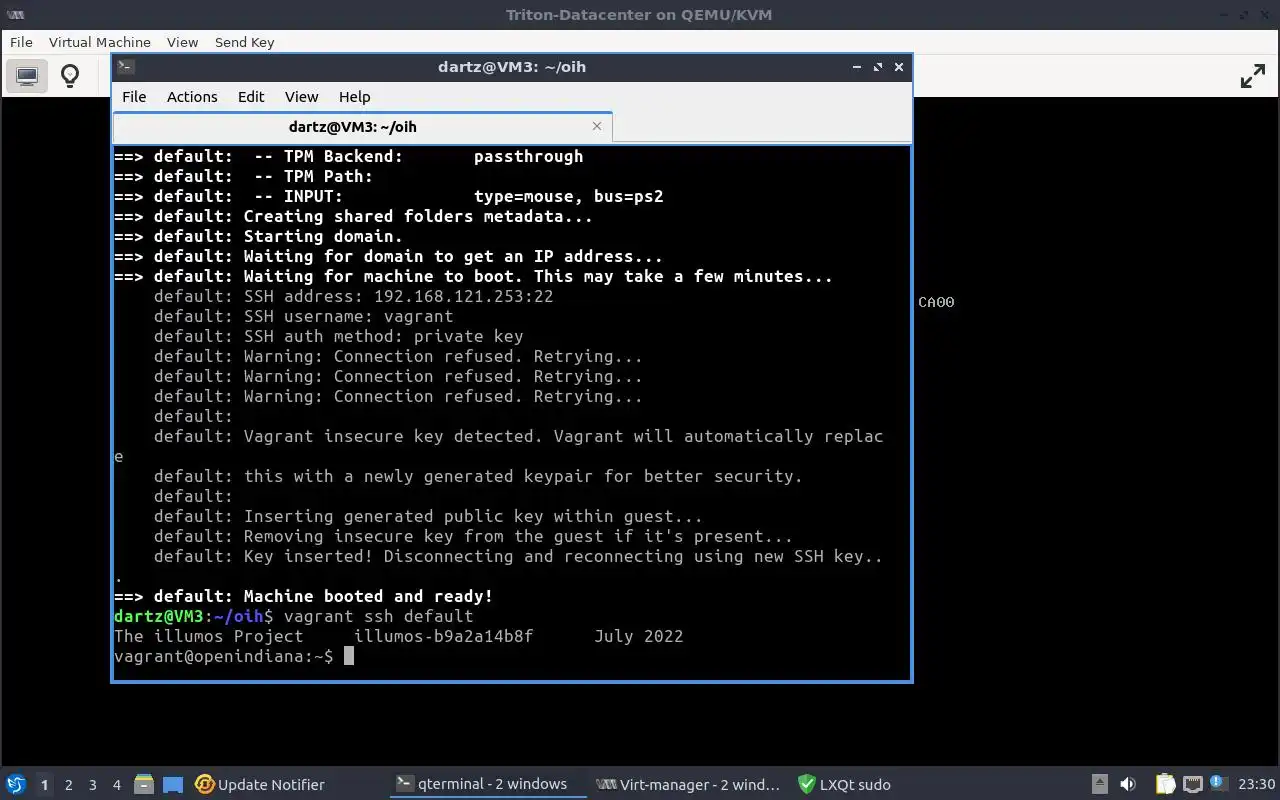Open the qterminal Actions menu
This screenshot has width=1280, height=800.
coord(192,97)
